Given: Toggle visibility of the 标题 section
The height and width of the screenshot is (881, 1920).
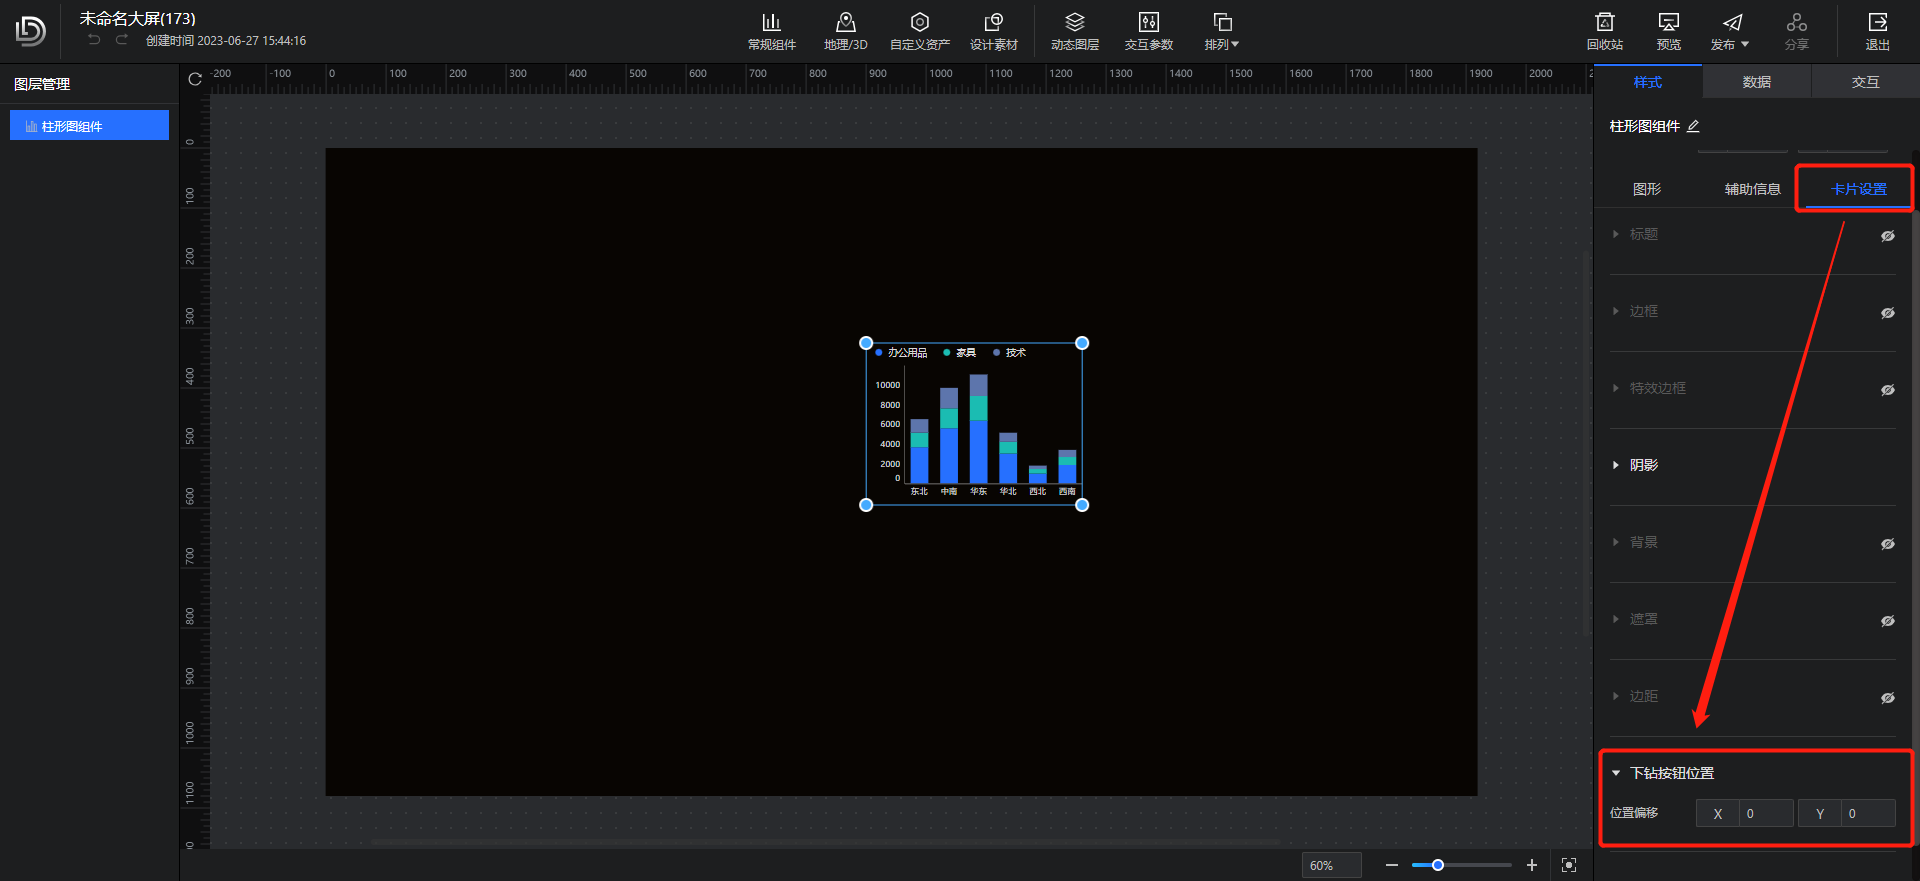Looking at the screenshot, I should click(x=1887, y=236).
